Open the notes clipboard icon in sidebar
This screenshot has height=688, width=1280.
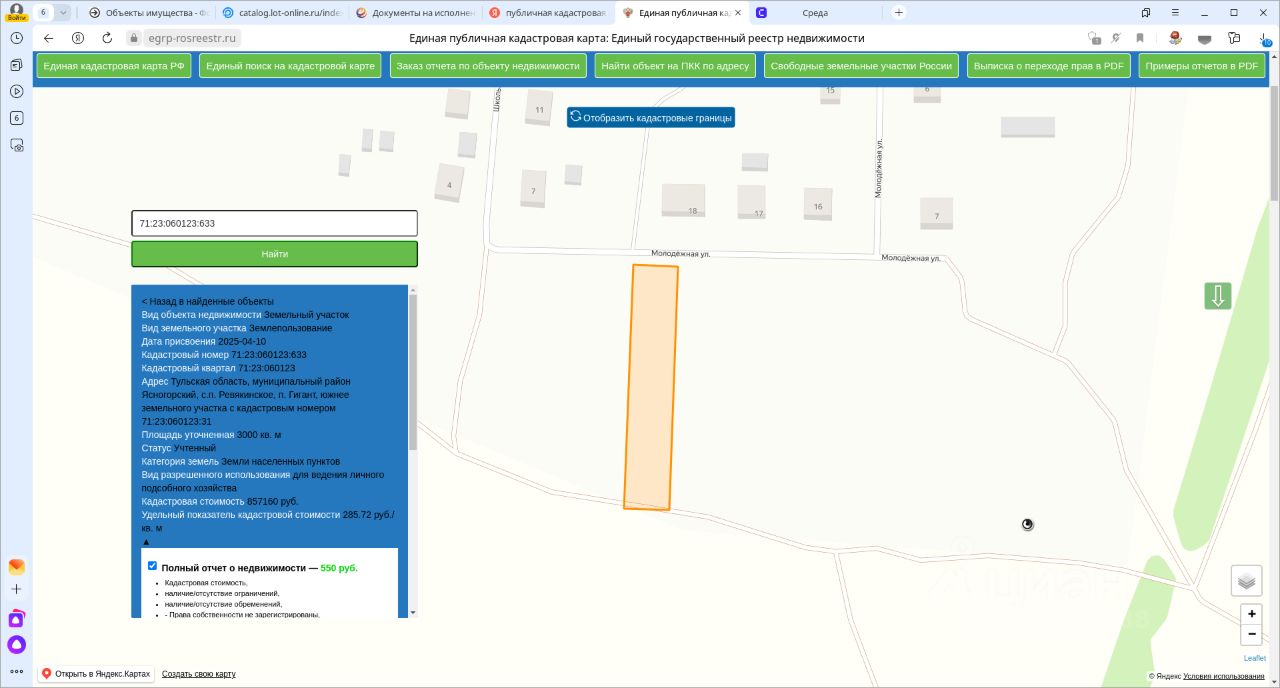point(16,64)
